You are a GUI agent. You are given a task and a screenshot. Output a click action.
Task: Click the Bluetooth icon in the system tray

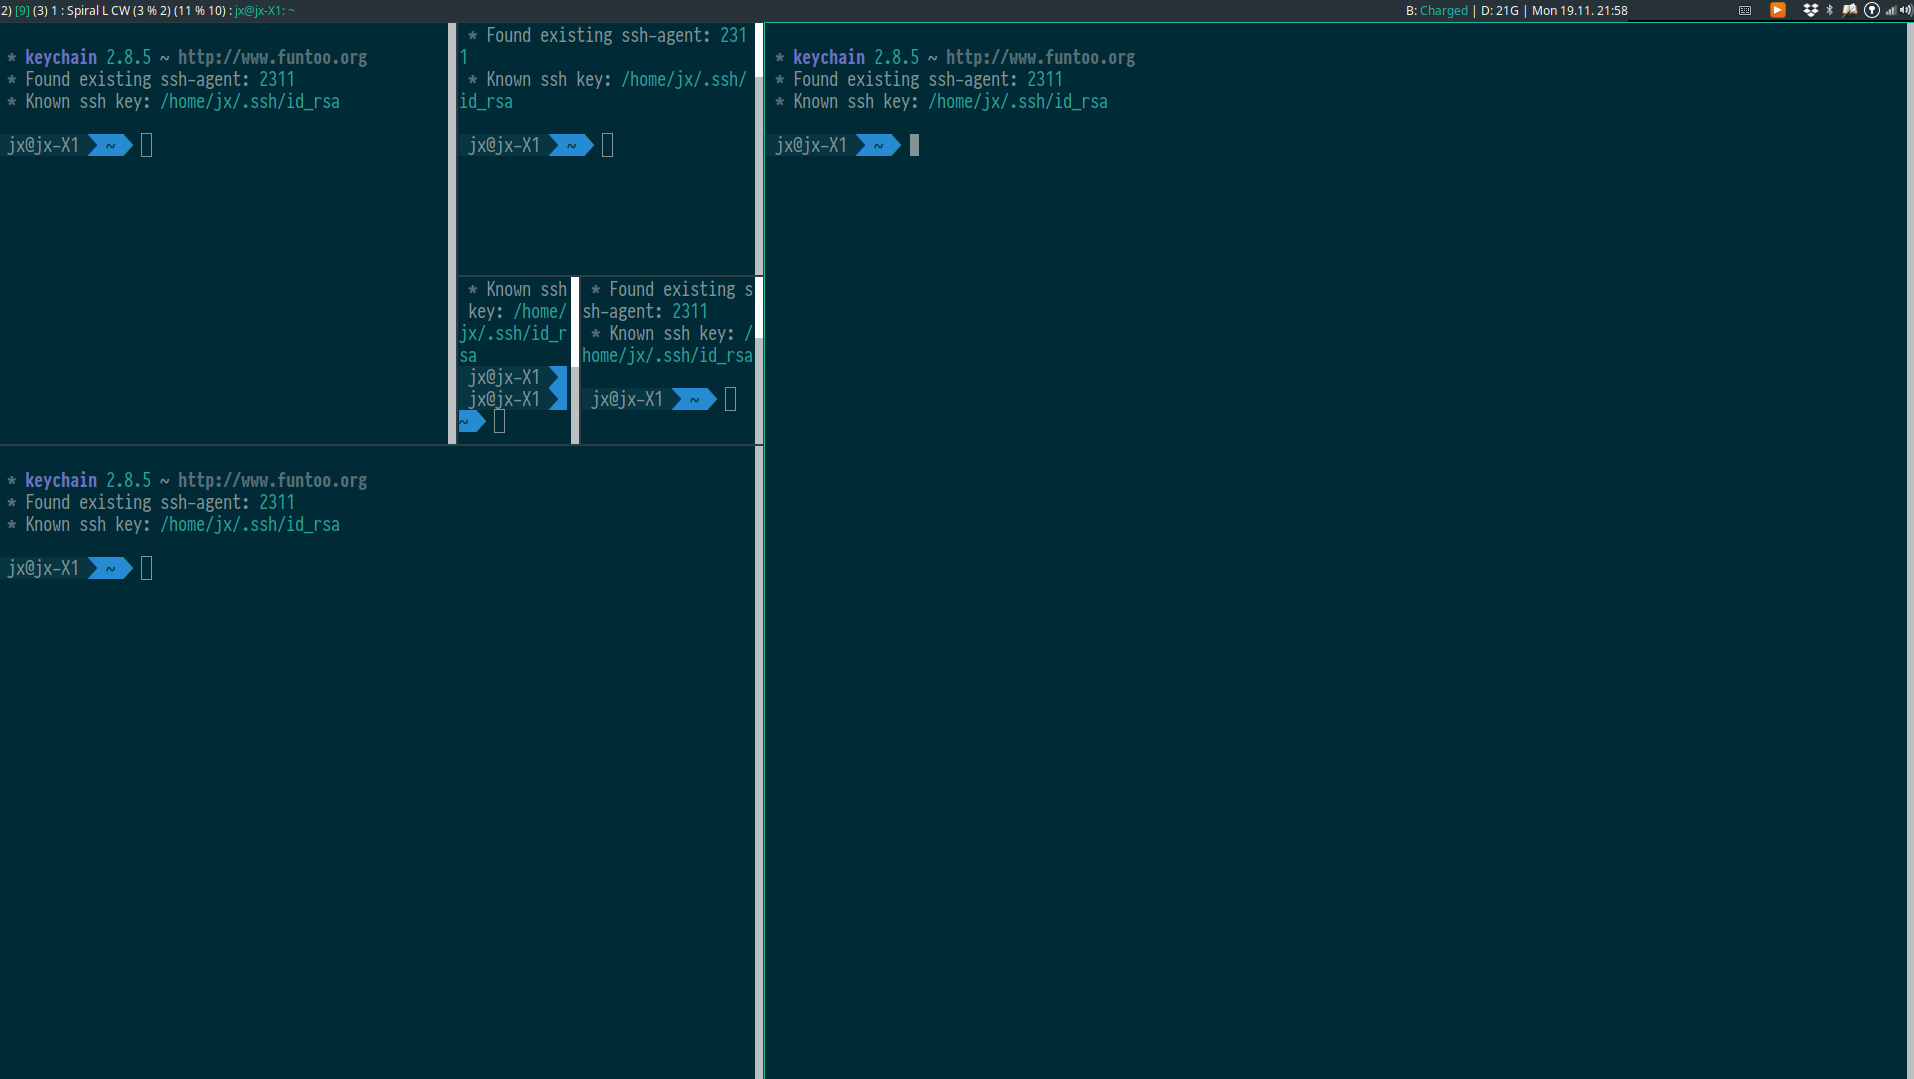tap(1830, 11)
